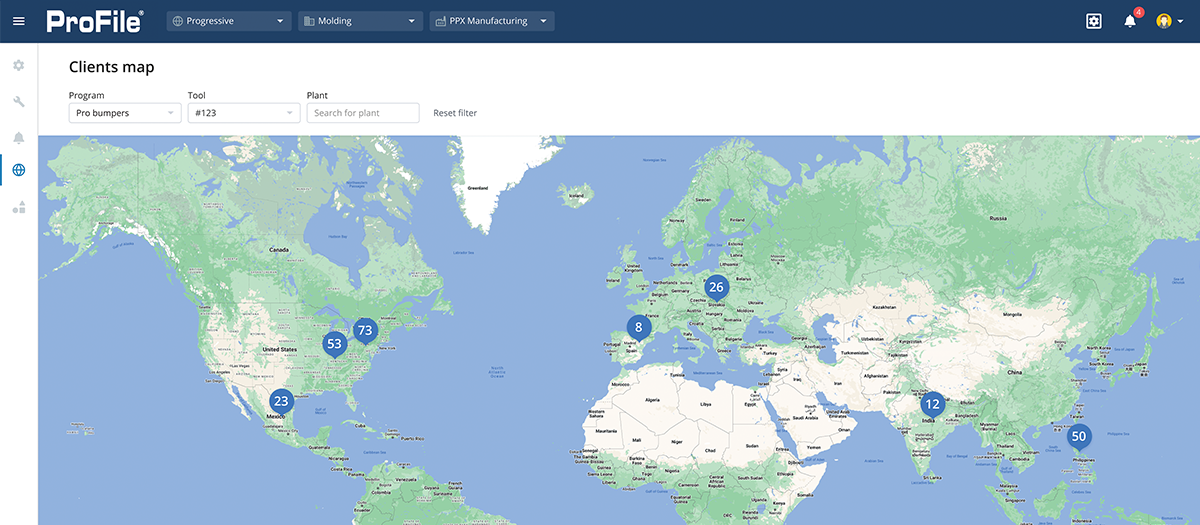Select the wrench tools icon in sidebar
Image resolution: width=1200 pixels, height=525 pixels.
coord(18,101)
